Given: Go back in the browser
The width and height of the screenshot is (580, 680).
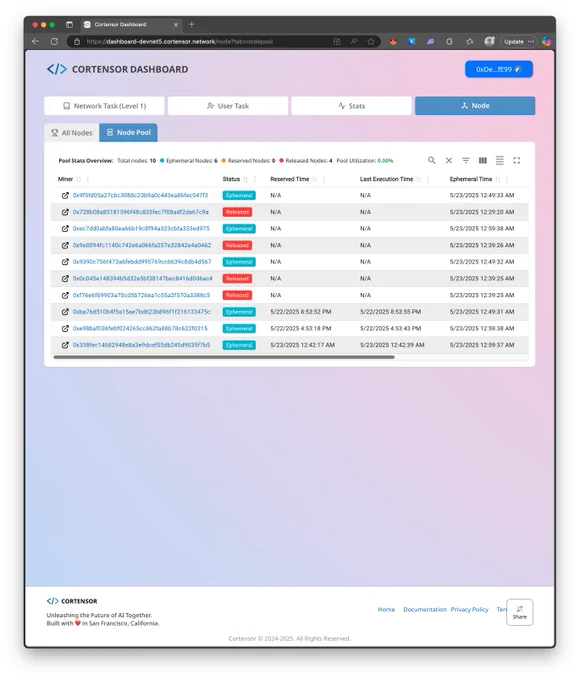Looking at the screenshot, I should (x=36, y=42).
